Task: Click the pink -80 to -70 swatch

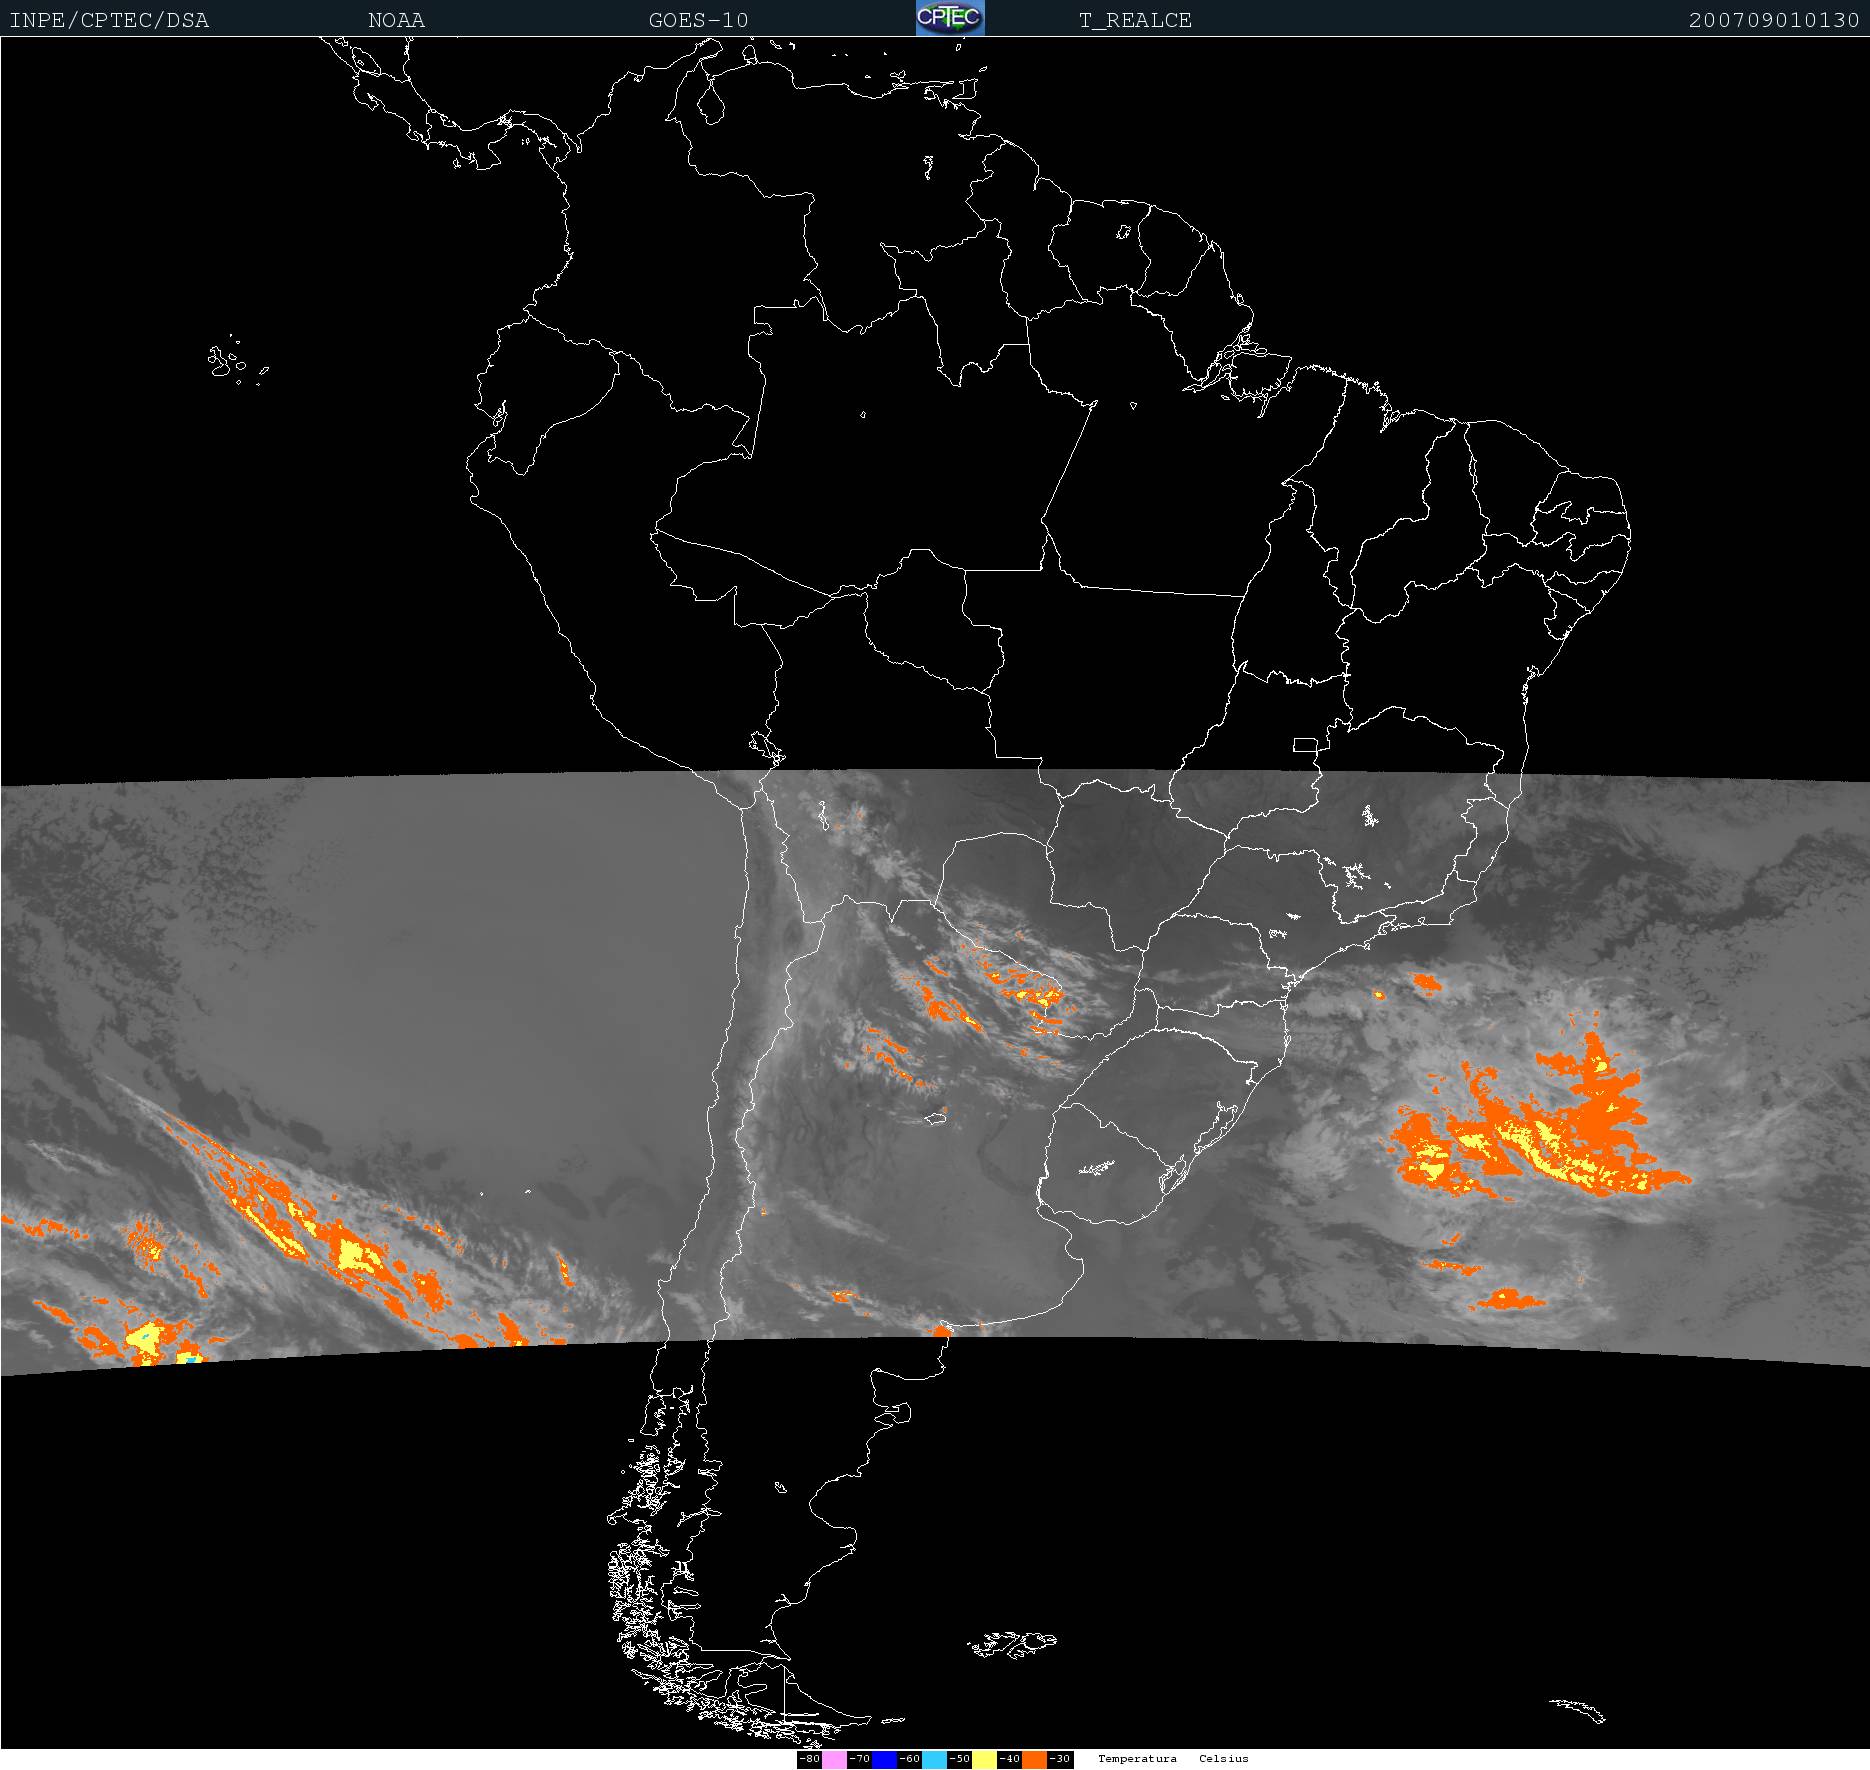Action: 833,1759
